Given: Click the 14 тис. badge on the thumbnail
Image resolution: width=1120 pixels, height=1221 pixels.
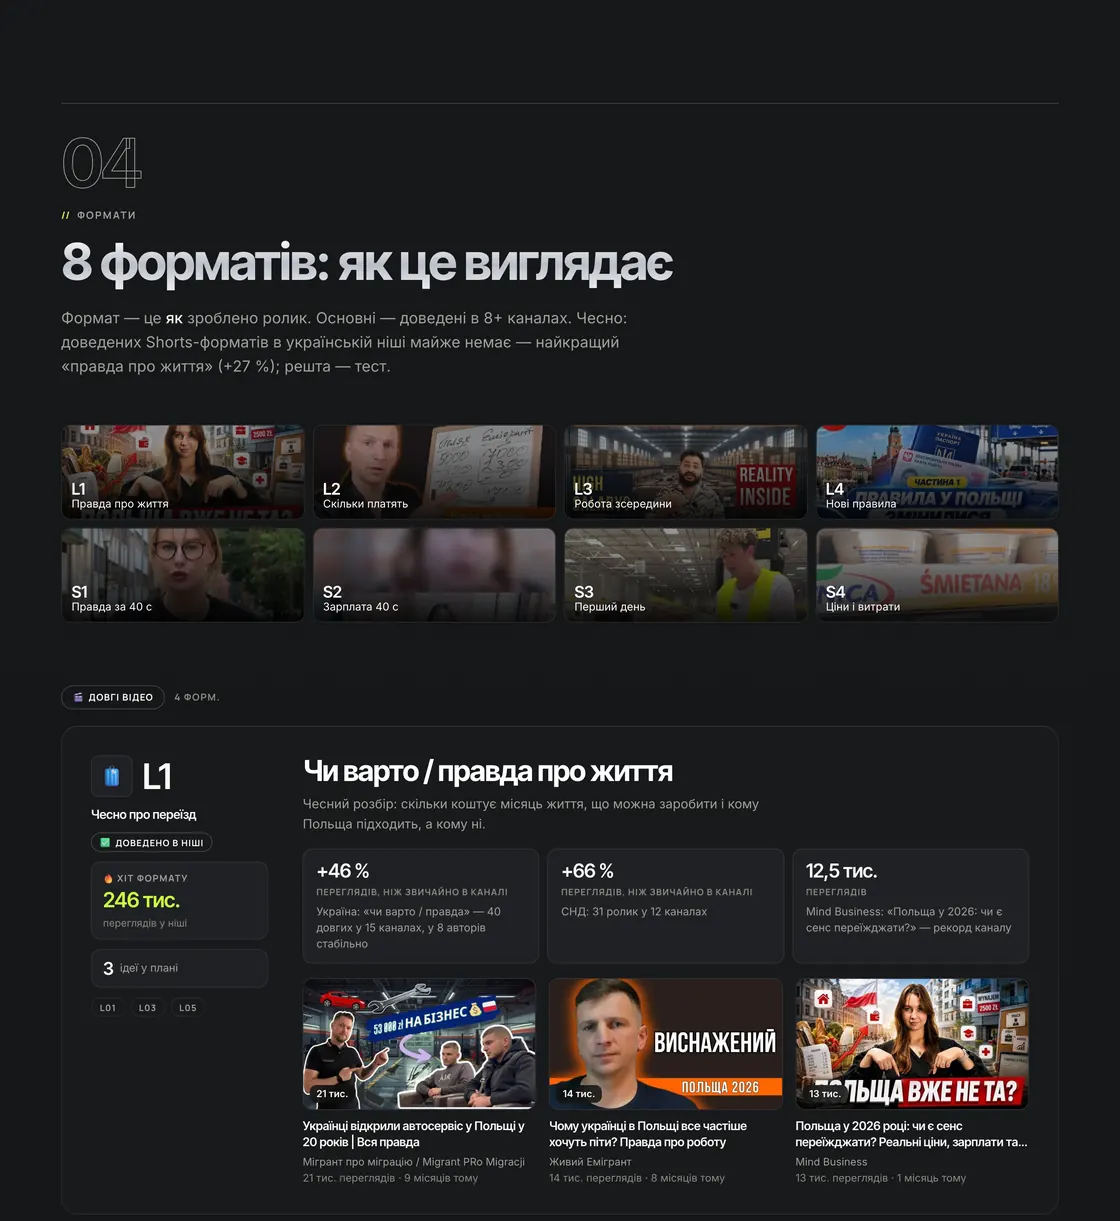Looking at the screenshot, I should (578, 1094).
